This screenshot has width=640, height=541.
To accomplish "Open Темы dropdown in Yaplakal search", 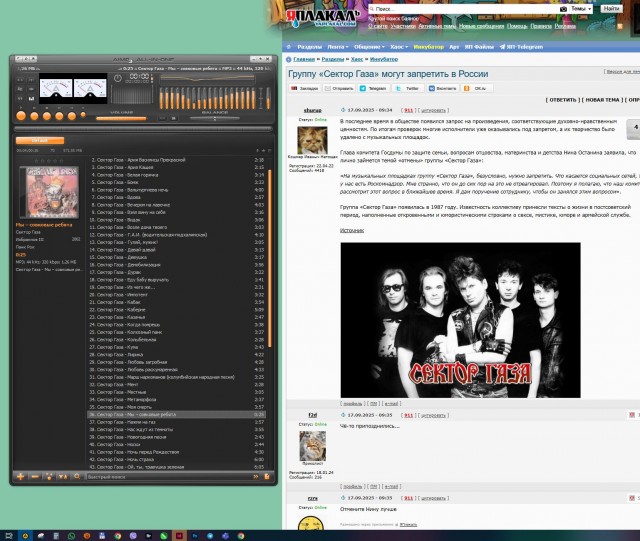I will tap(581, 9).
